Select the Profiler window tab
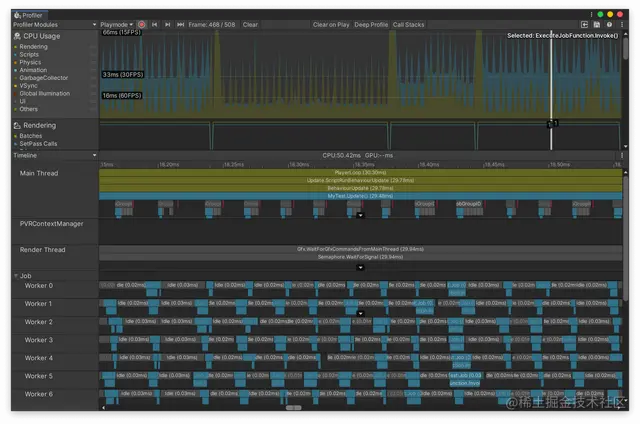This screenshot has height=424, width=640. (x=29, y=15)
